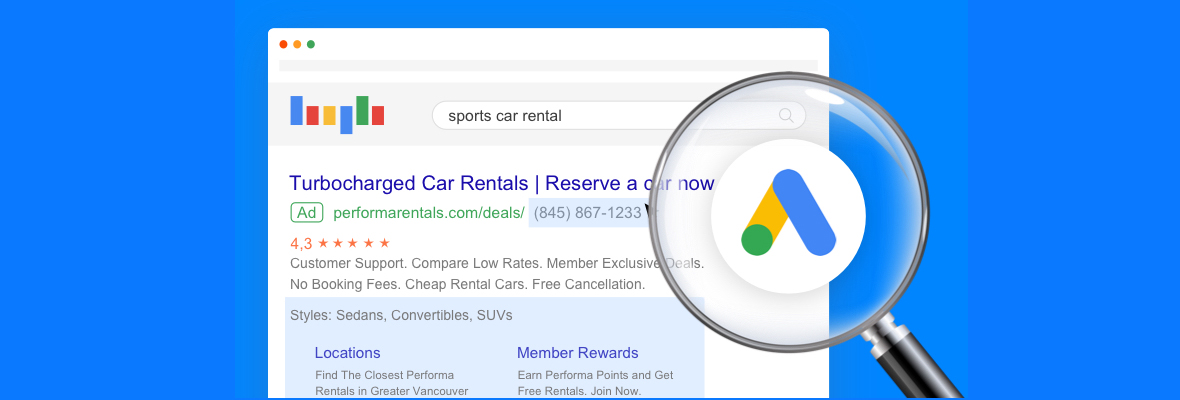Close the browser window with the red dot
Image resolution: width=1180 pixels, height=400 pixels.
point(283,44)
